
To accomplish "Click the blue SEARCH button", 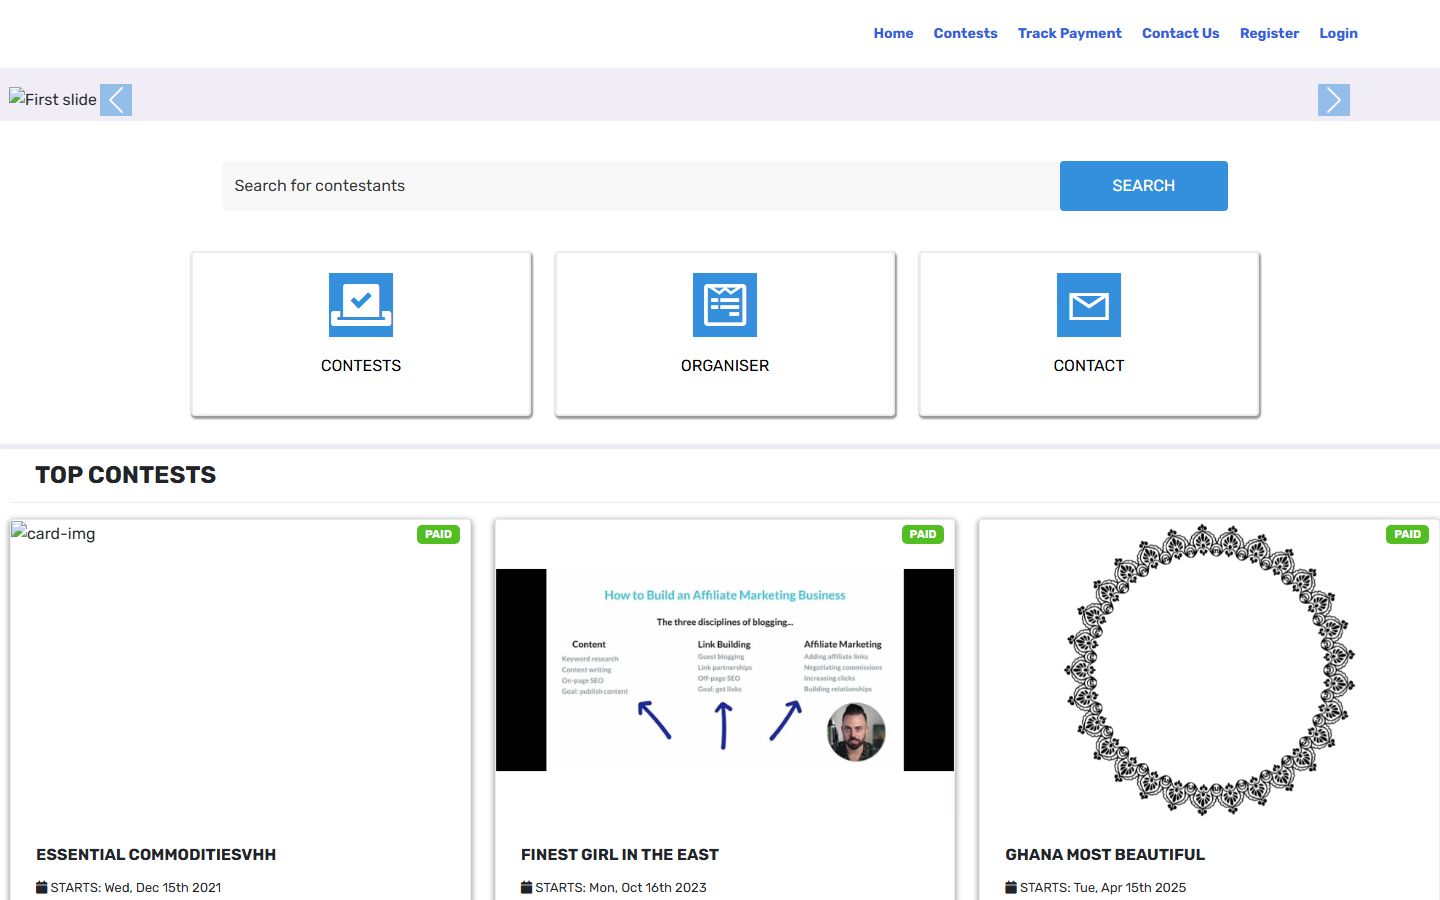I will [1144, 186].
